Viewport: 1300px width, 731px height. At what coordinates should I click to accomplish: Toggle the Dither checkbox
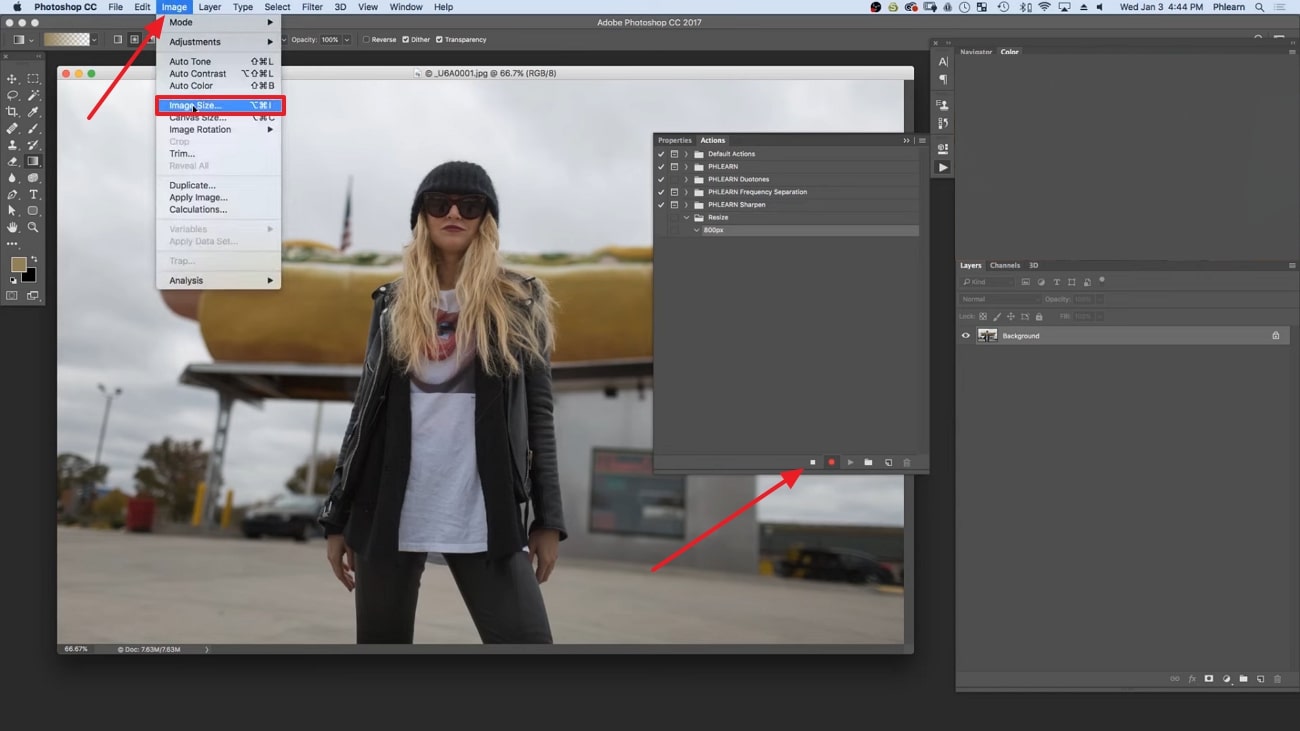(x=405, y=40)
